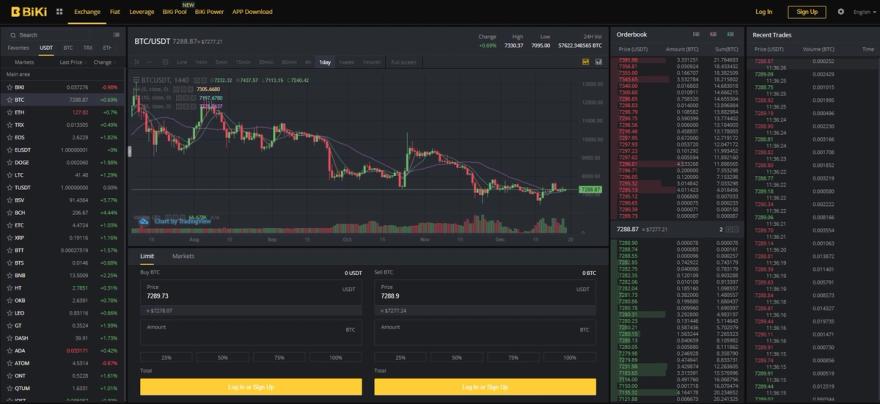The height and width of the screenshot is (404, 880).
Task: Open BIKI Pool in top navigation
Action: [x=175, y=12]
